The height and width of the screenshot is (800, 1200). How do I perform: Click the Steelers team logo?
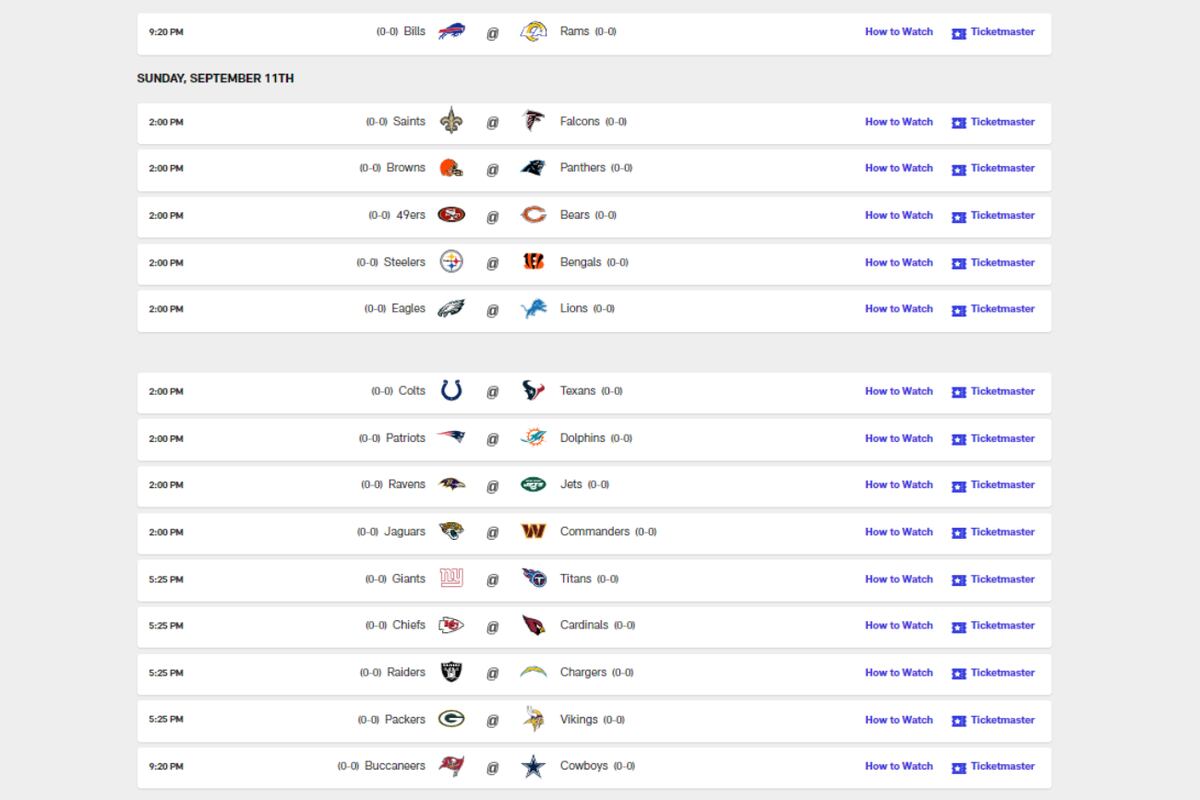point(452,262)
